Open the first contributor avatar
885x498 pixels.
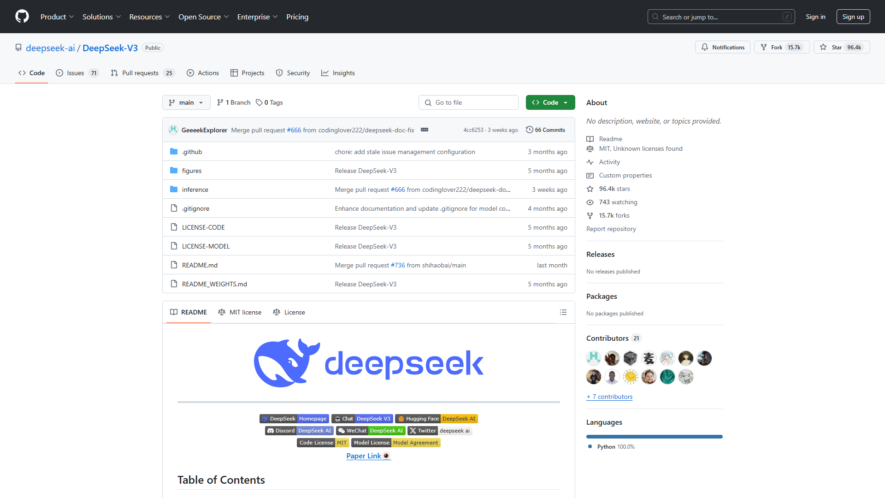pyautogui.click(x=593, y=357)
